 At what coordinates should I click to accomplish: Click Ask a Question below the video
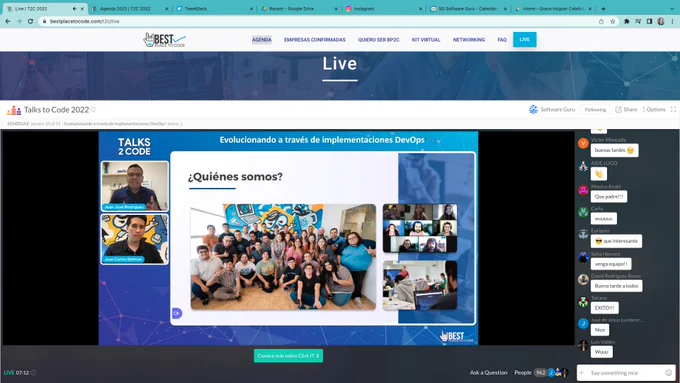click(x=488, y=373)
